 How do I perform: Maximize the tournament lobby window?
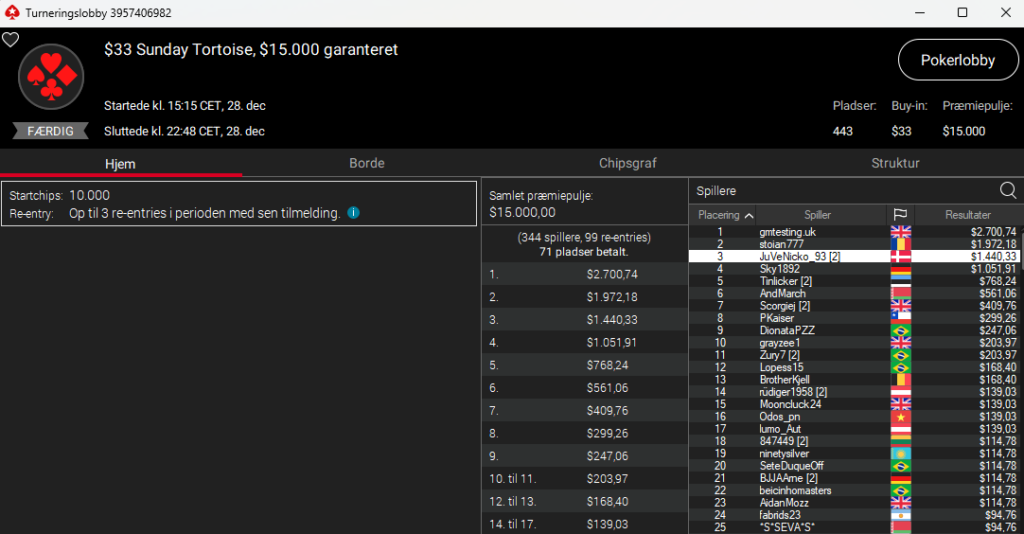click(962, 12)
